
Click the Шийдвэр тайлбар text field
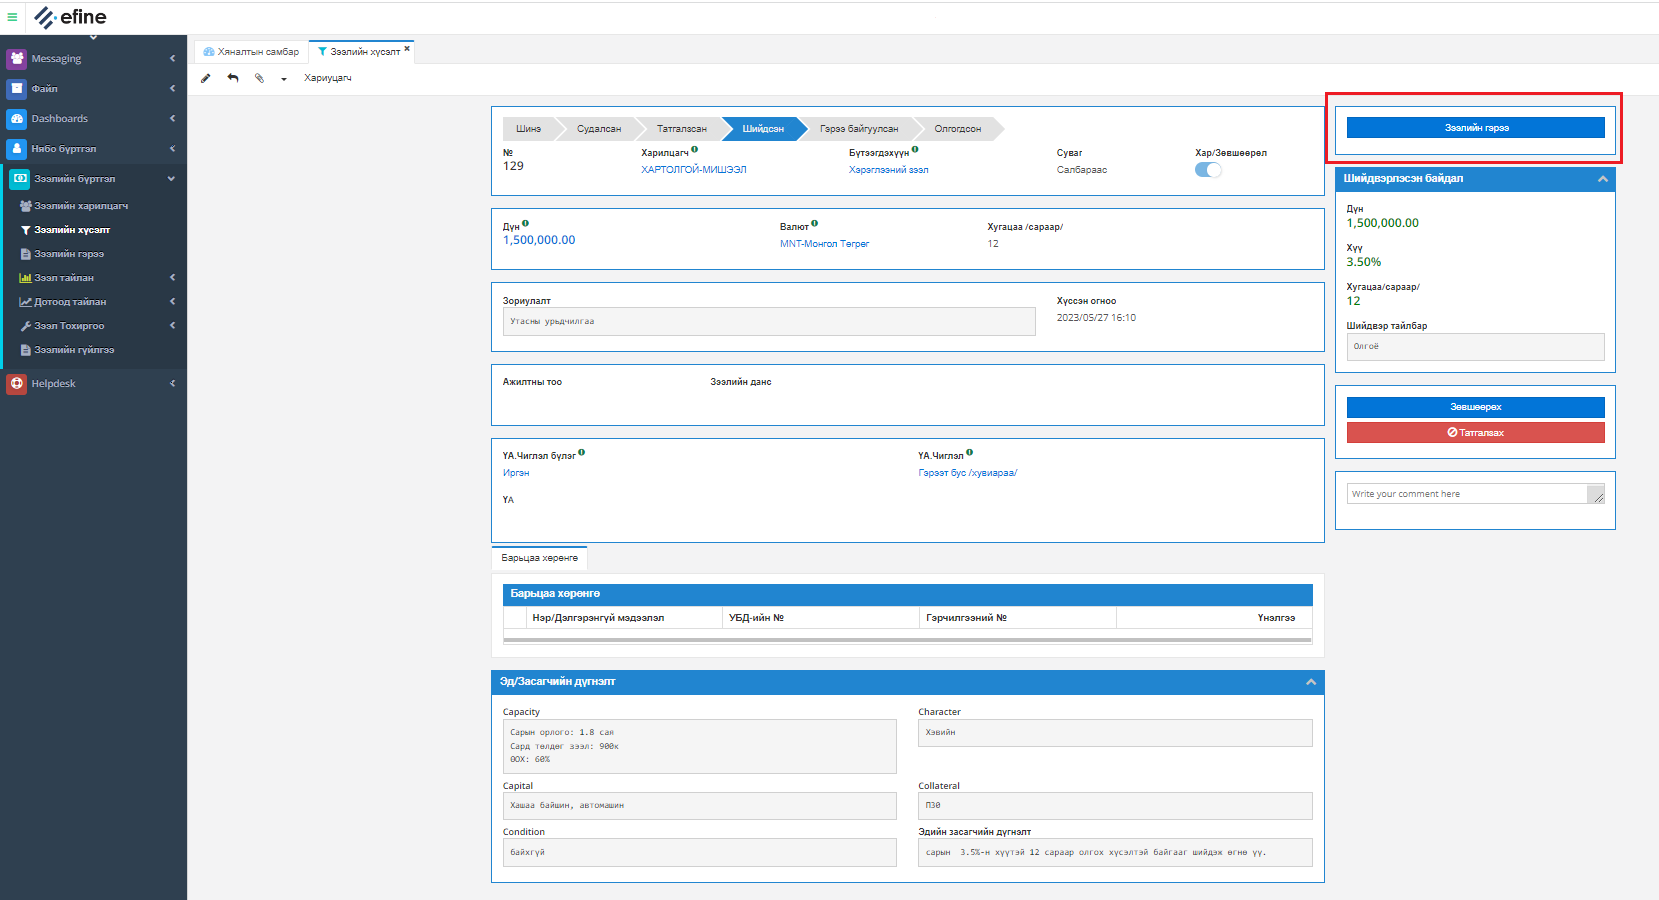pyautogui.click(x=1475, y=347)
